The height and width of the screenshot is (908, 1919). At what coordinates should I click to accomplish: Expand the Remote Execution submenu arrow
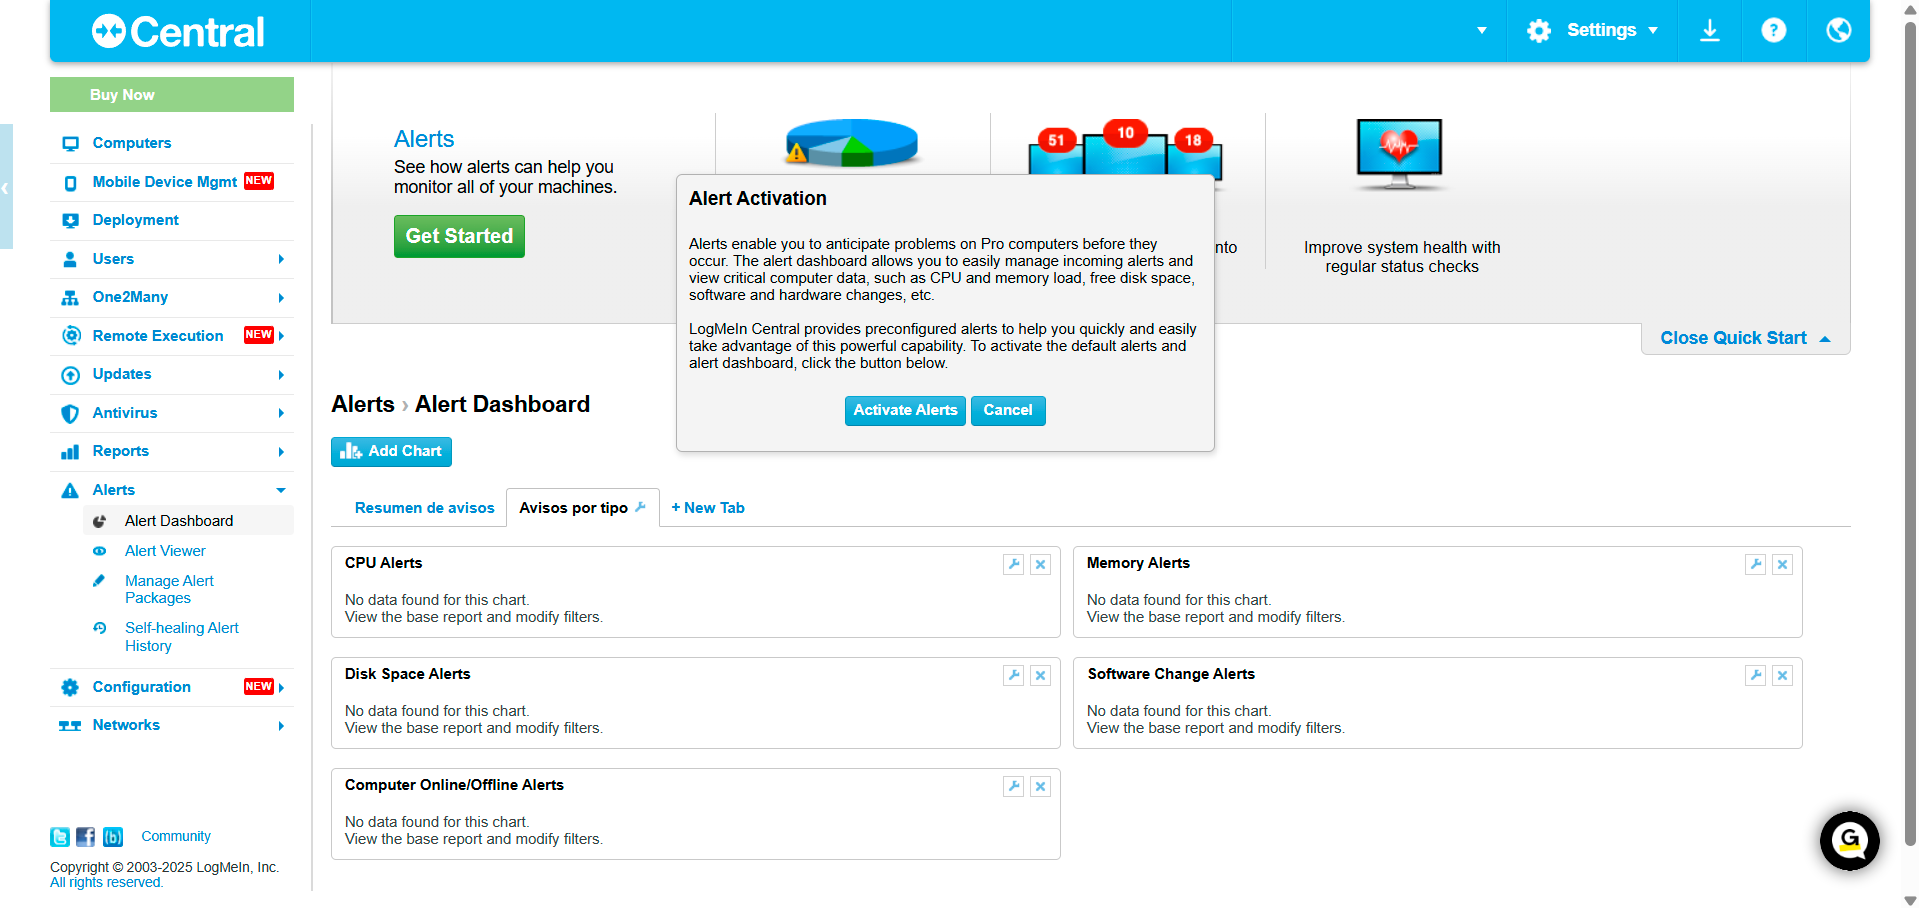click(282, 336)
